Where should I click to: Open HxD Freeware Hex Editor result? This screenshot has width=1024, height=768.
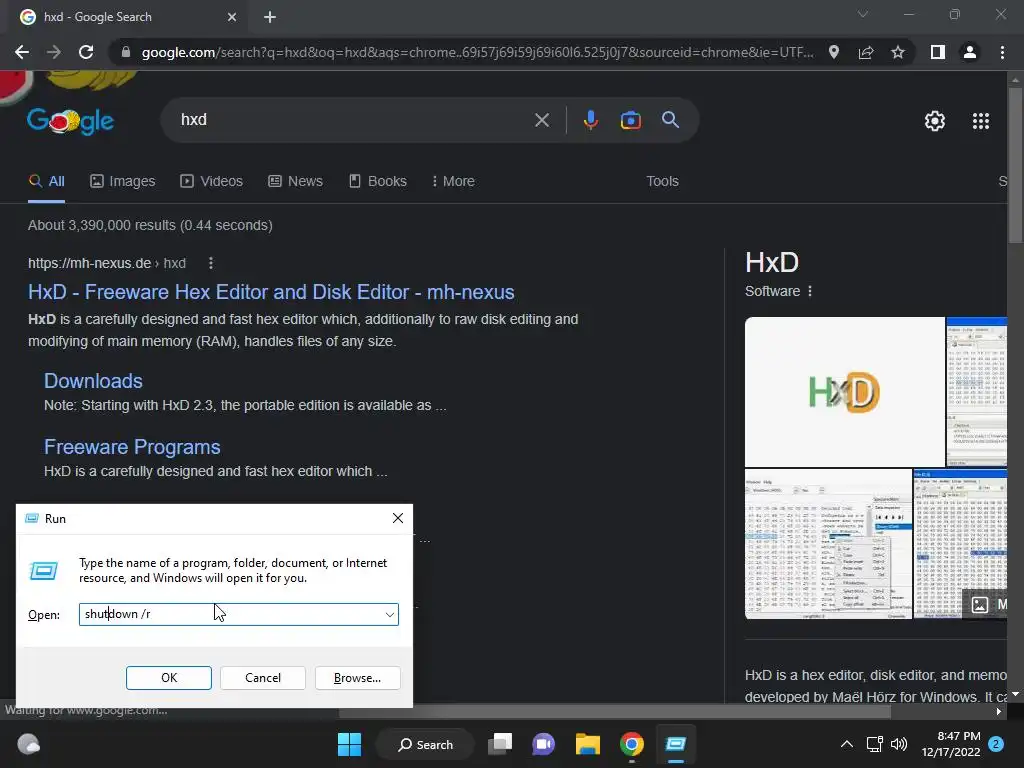click(271, 292)
